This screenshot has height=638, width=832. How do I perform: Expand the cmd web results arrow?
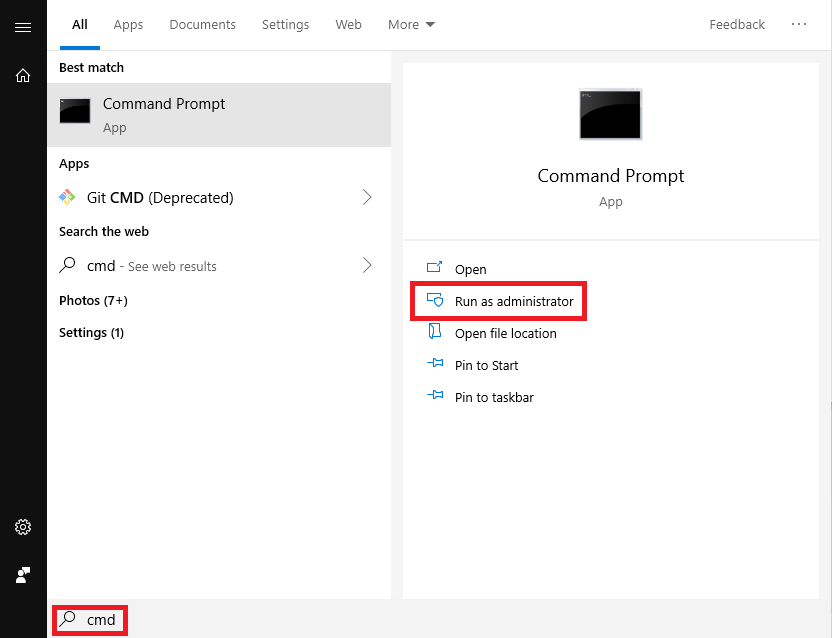click(x=367, y=265)
